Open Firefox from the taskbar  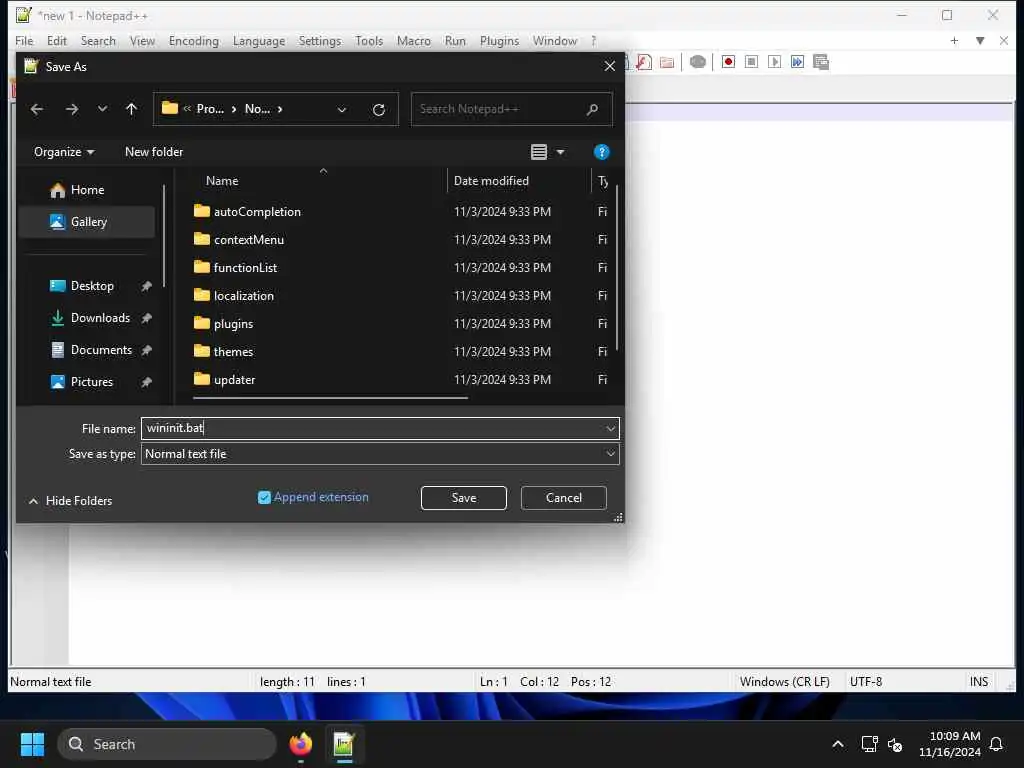pos(301,744)
